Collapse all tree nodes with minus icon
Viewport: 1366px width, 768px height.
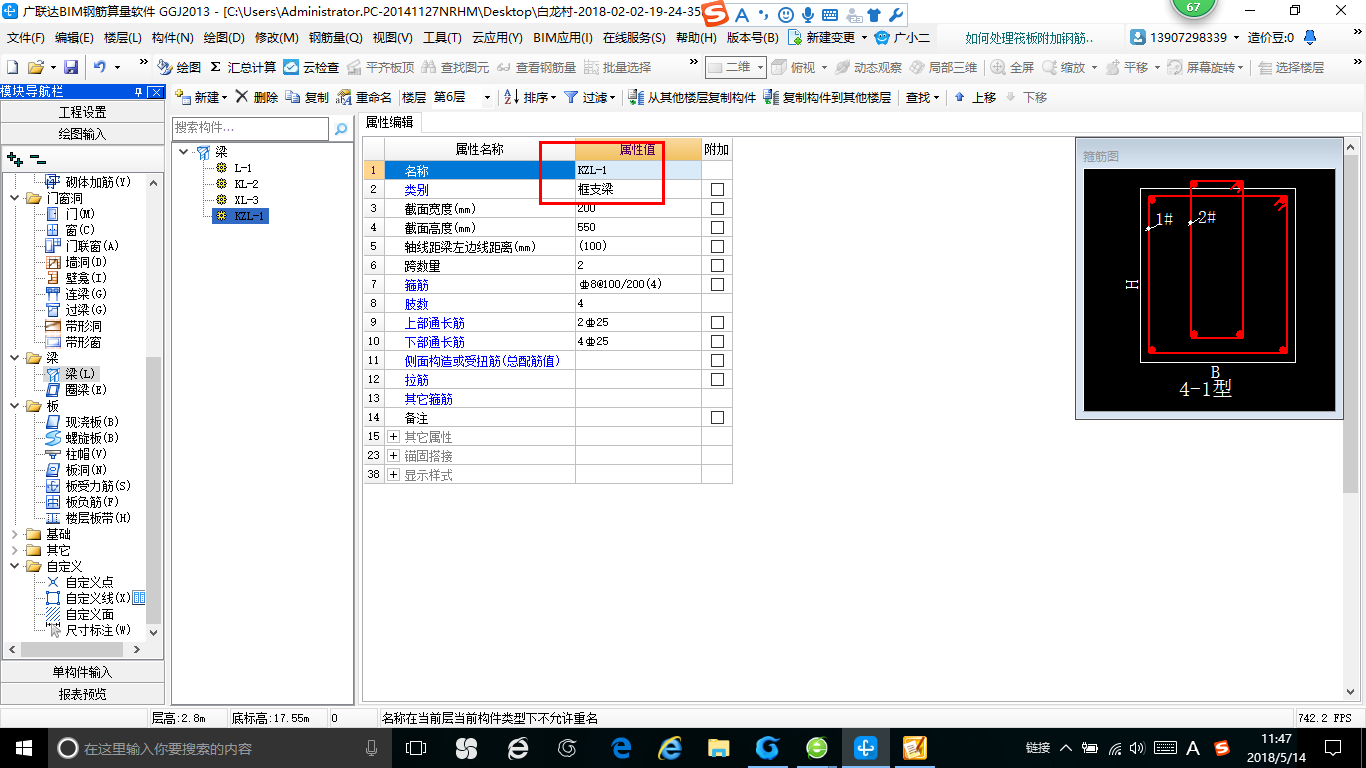pyautogui.click(x=37, y=158)
